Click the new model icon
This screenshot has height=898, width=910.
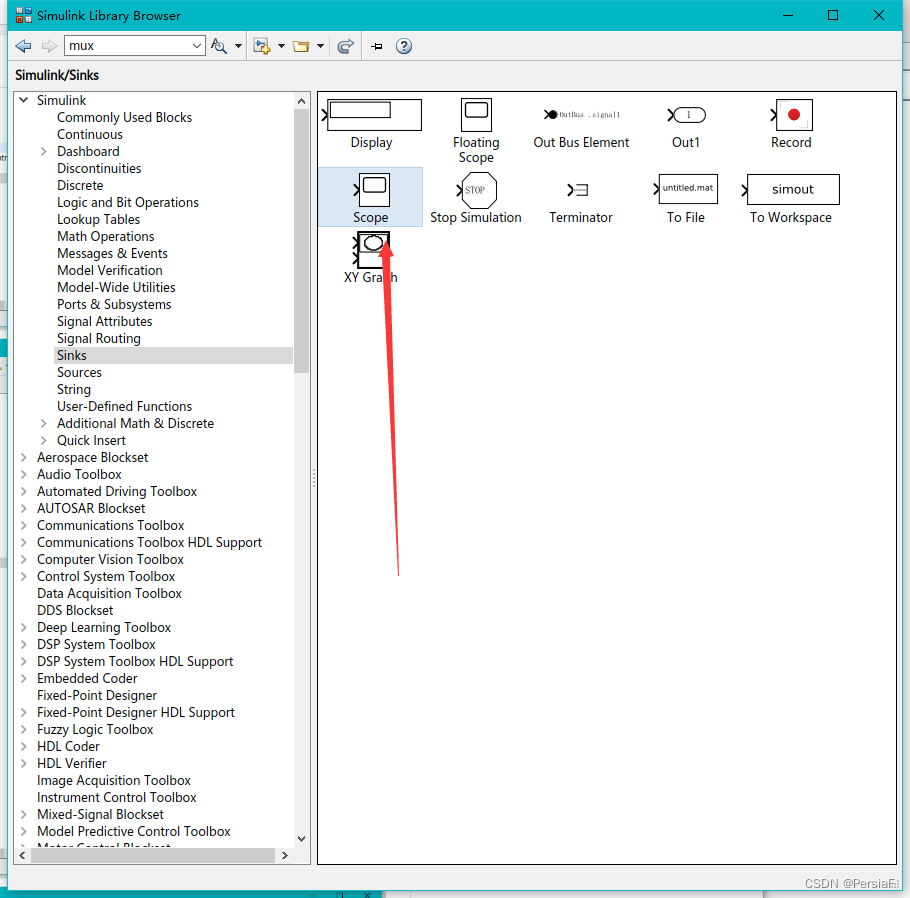click(262, 46)
